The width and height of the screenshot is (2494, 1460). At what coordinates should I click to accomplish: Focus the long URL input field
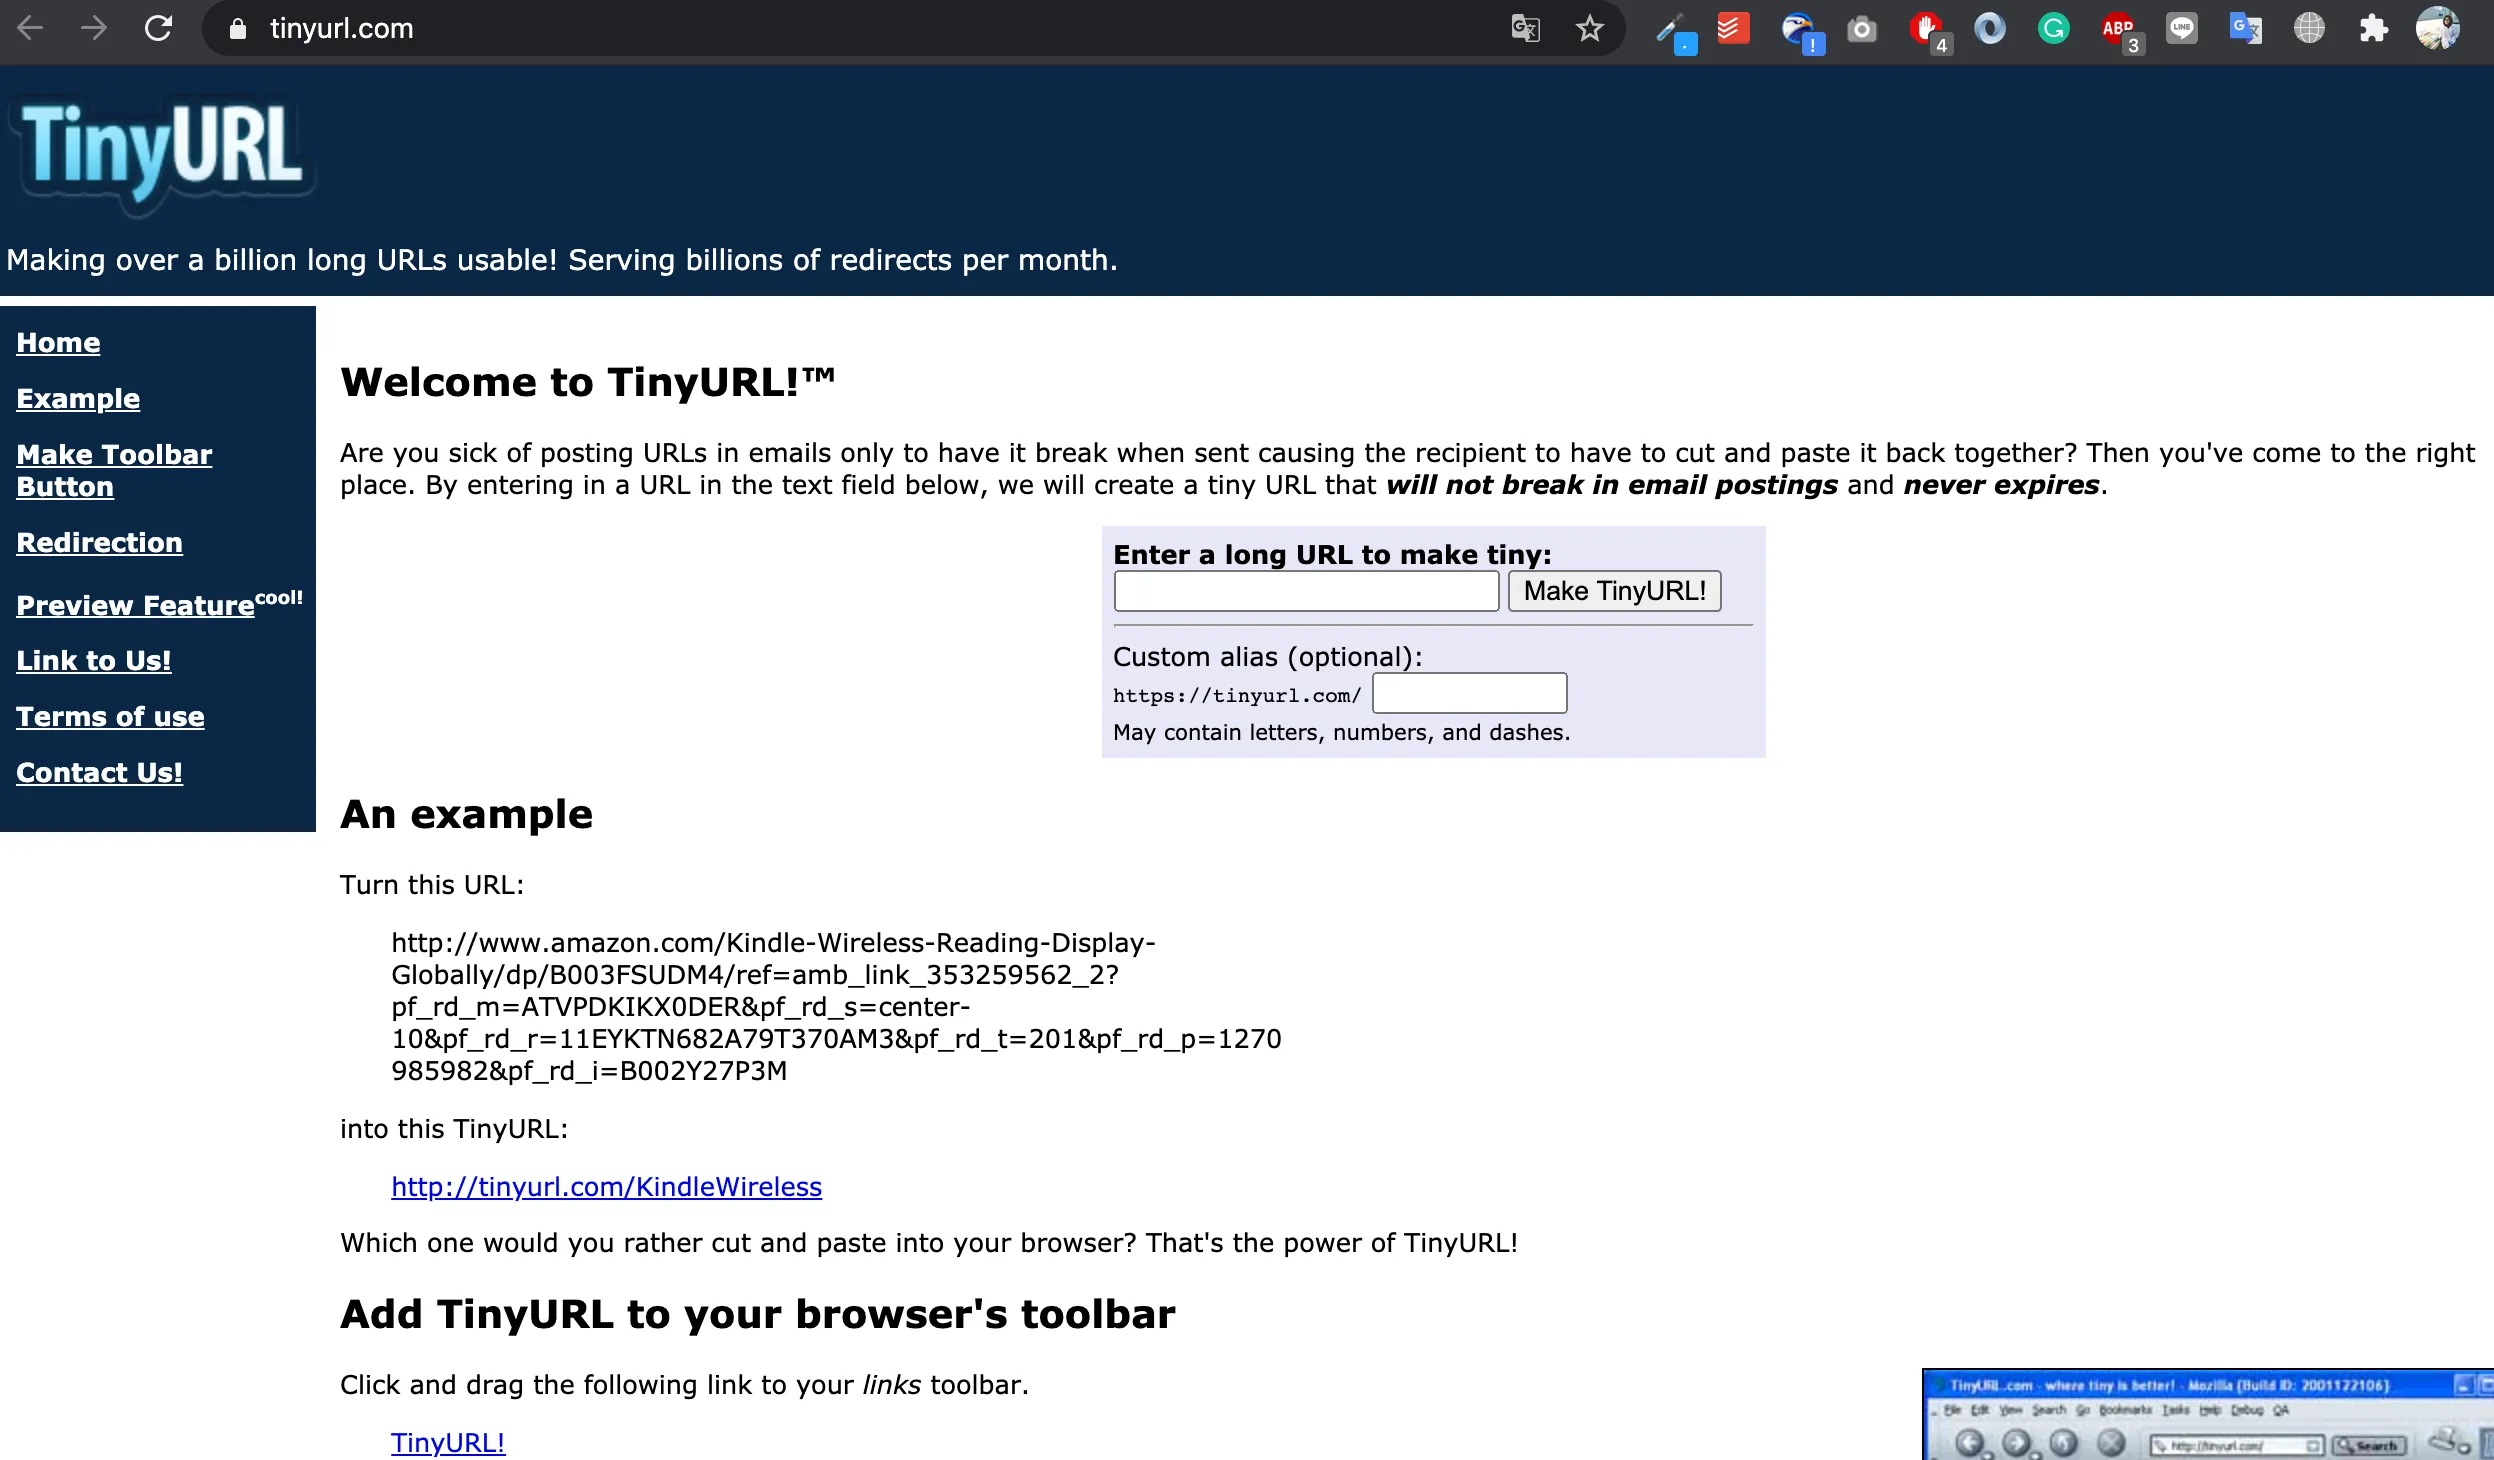coord(1306,592)
